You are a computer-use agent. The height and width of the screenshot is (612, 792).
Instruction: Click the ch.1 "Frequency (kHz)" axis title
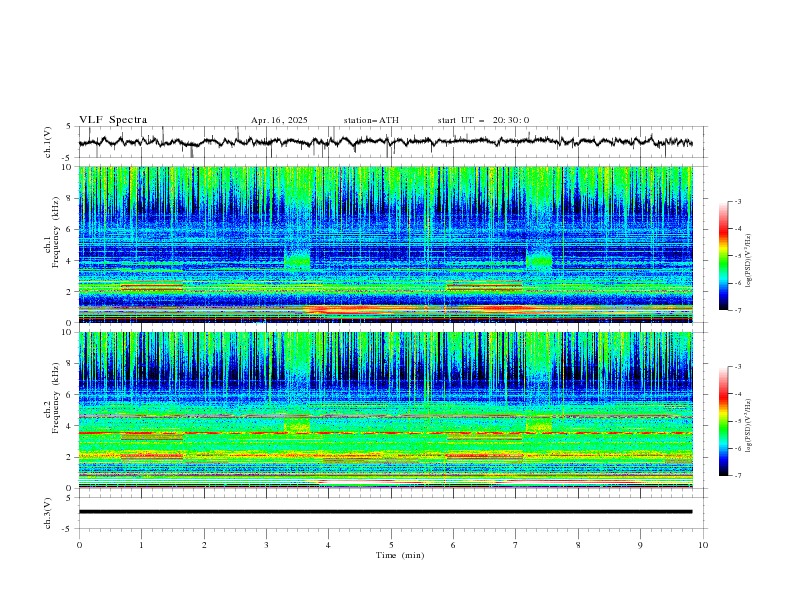[55, 233]
